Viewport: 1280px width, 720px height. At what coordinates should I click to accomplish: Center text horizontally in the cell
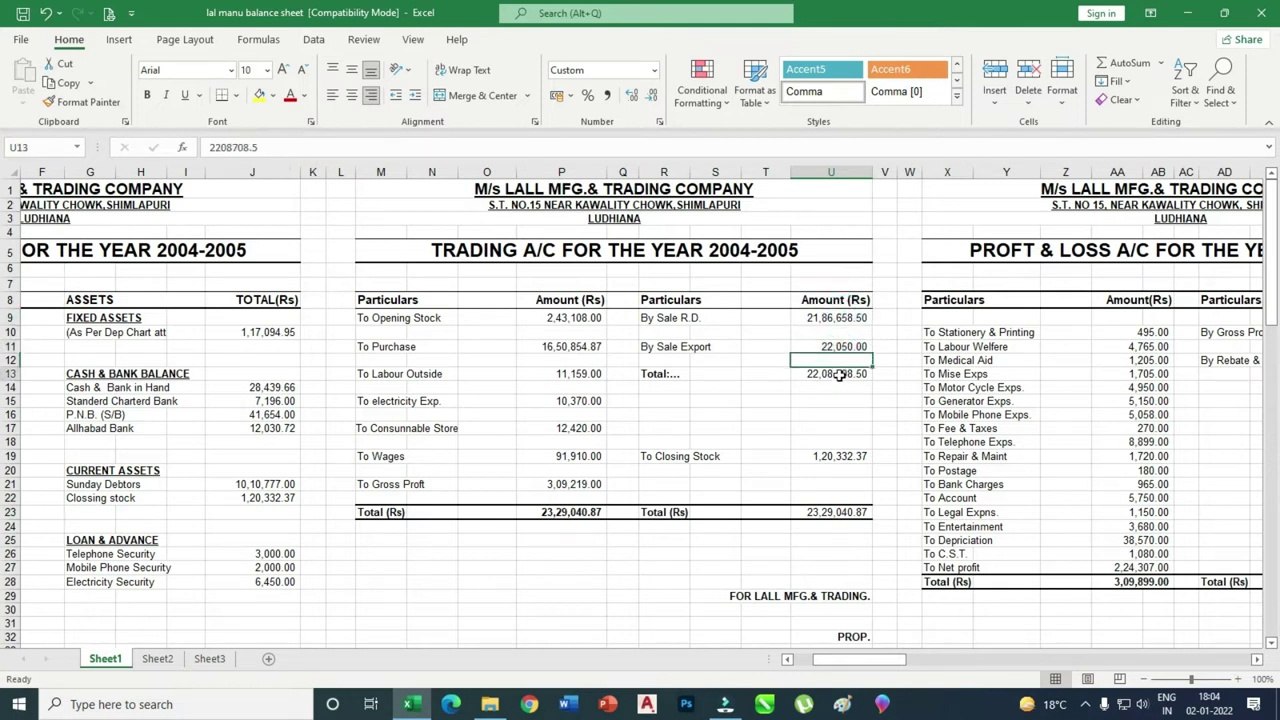click(x=351, y=95)
